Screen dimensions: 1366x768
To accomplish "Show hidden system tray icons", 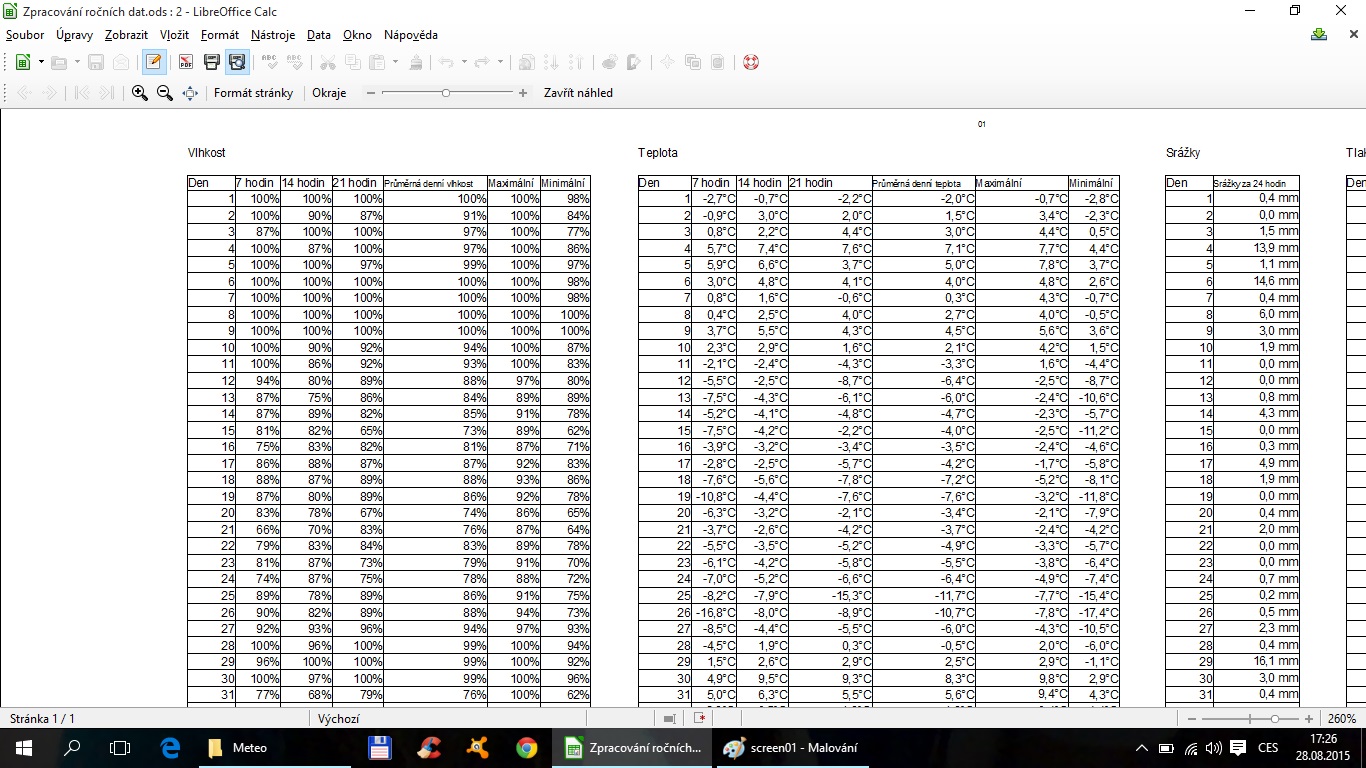I will (x=1142, y=748).
